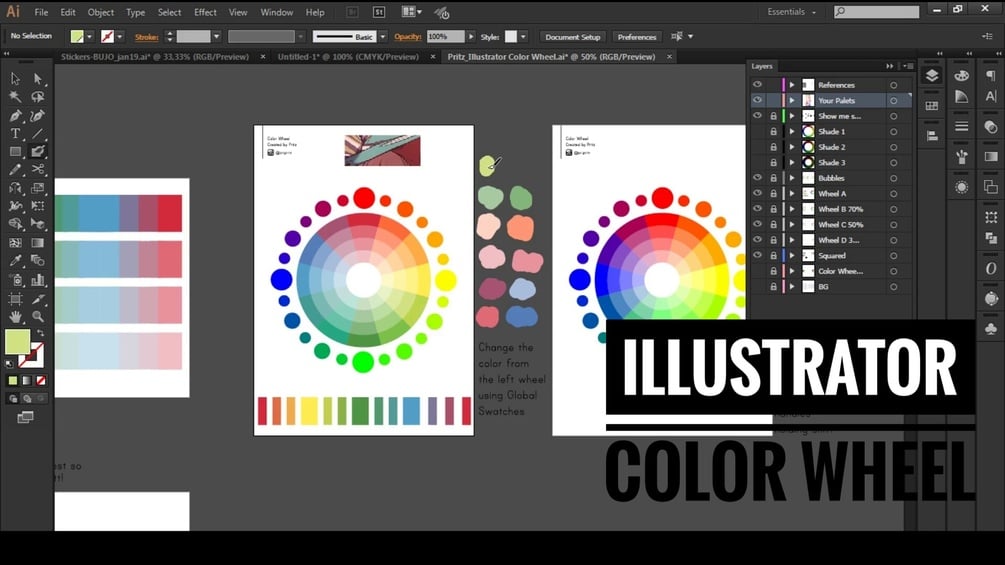1005x565 pixels.
Task: Click the Go to Bridge icon
Action: coord(352,12)
